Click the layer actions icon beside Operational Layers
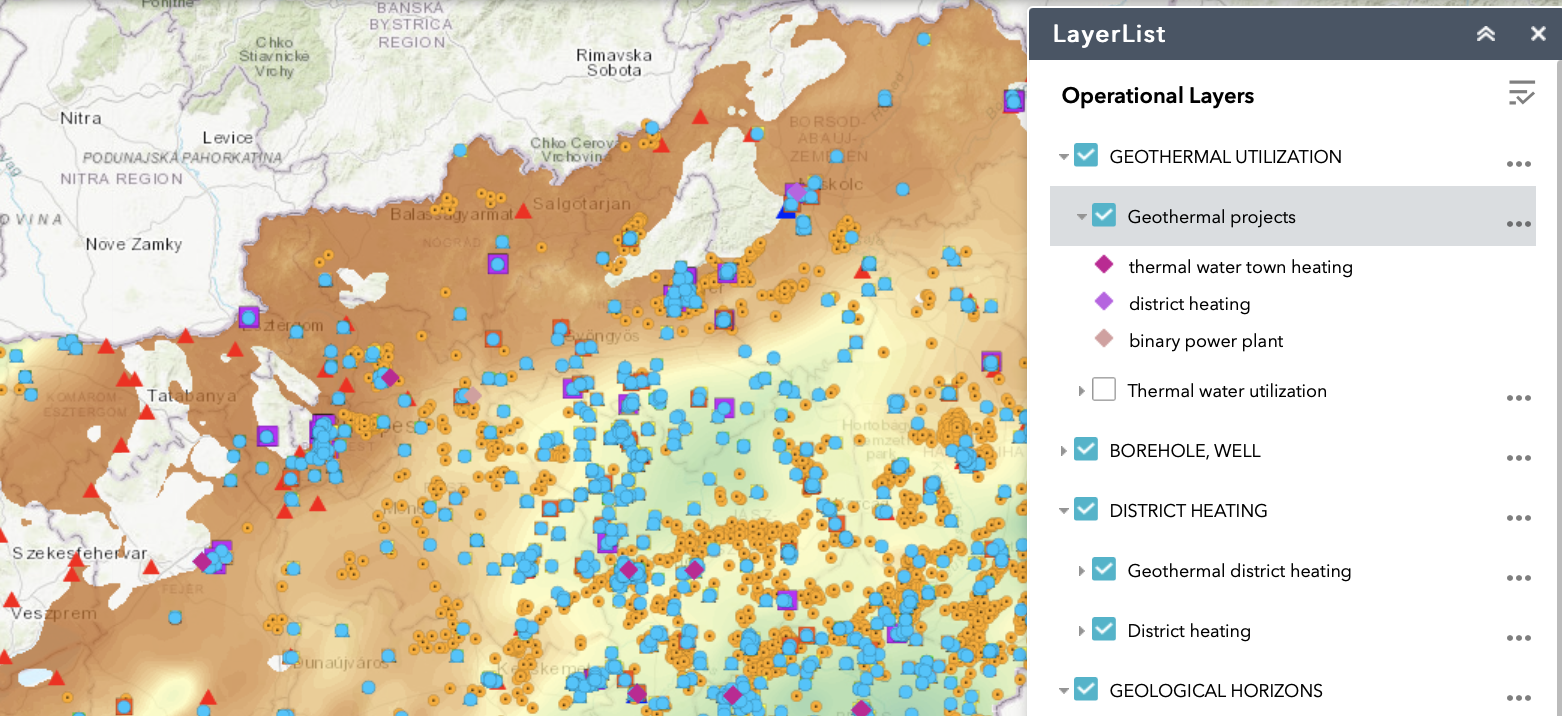 point(1522,93)
